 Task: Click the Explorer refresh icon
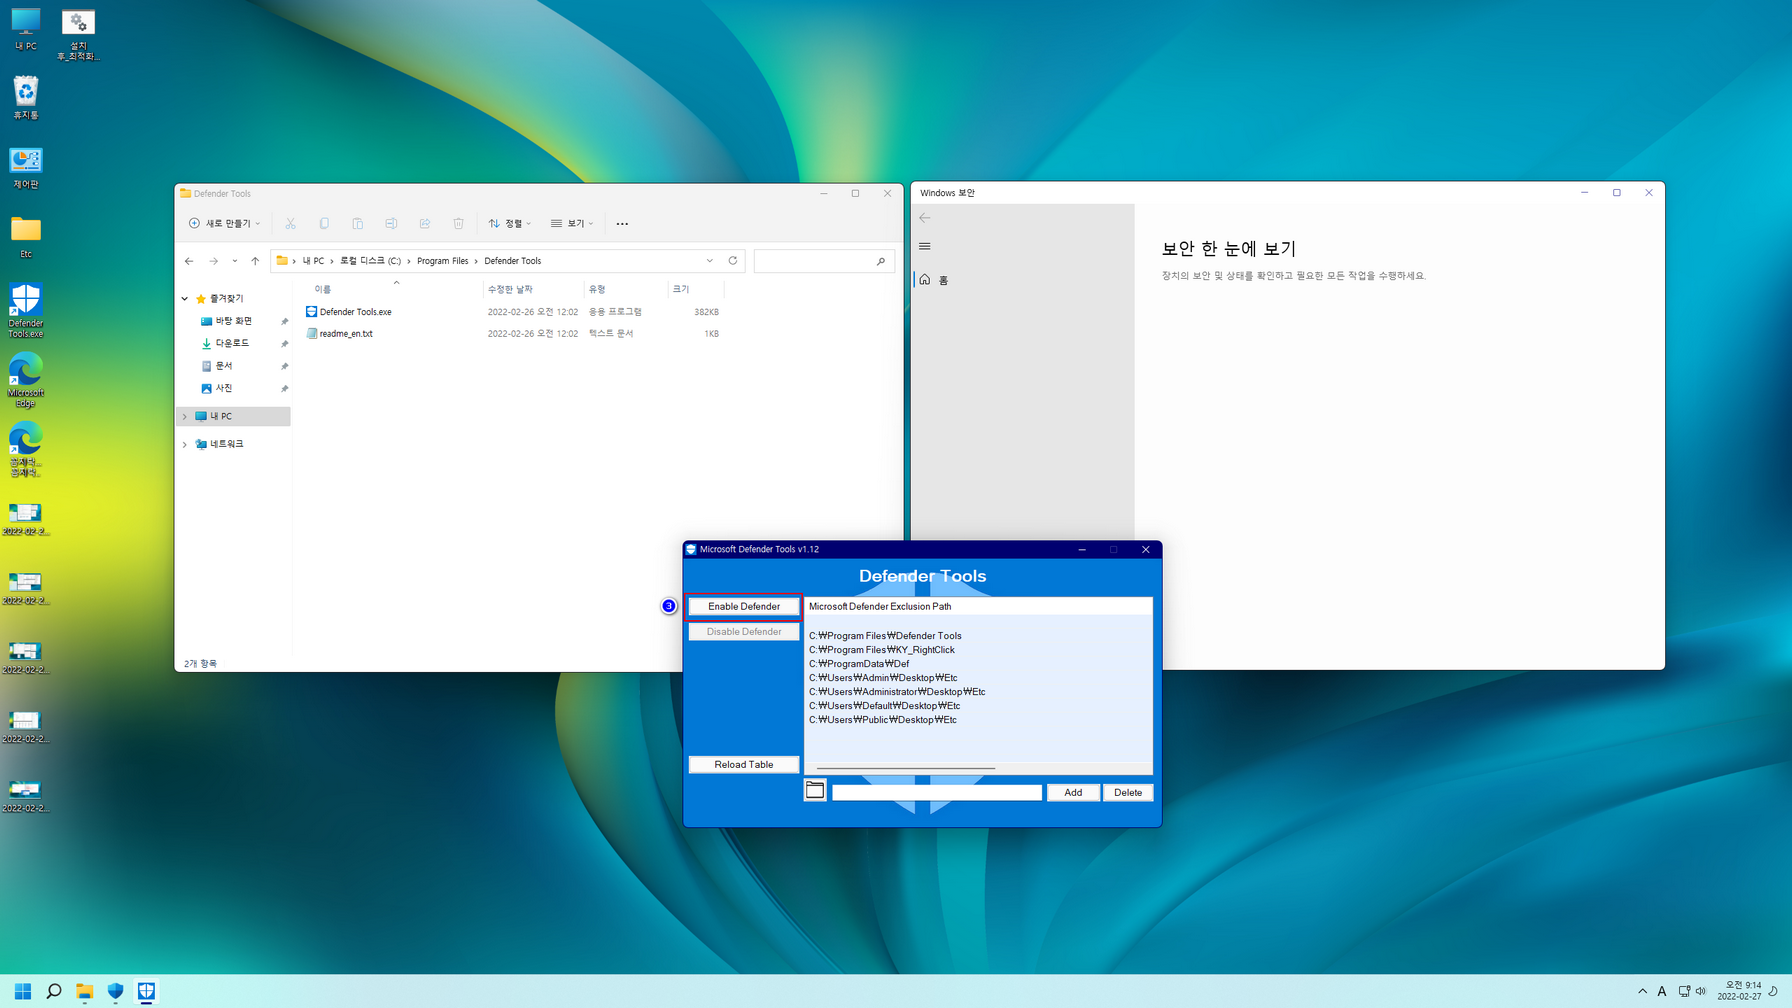pyautogui.click(x=733, y=261)
